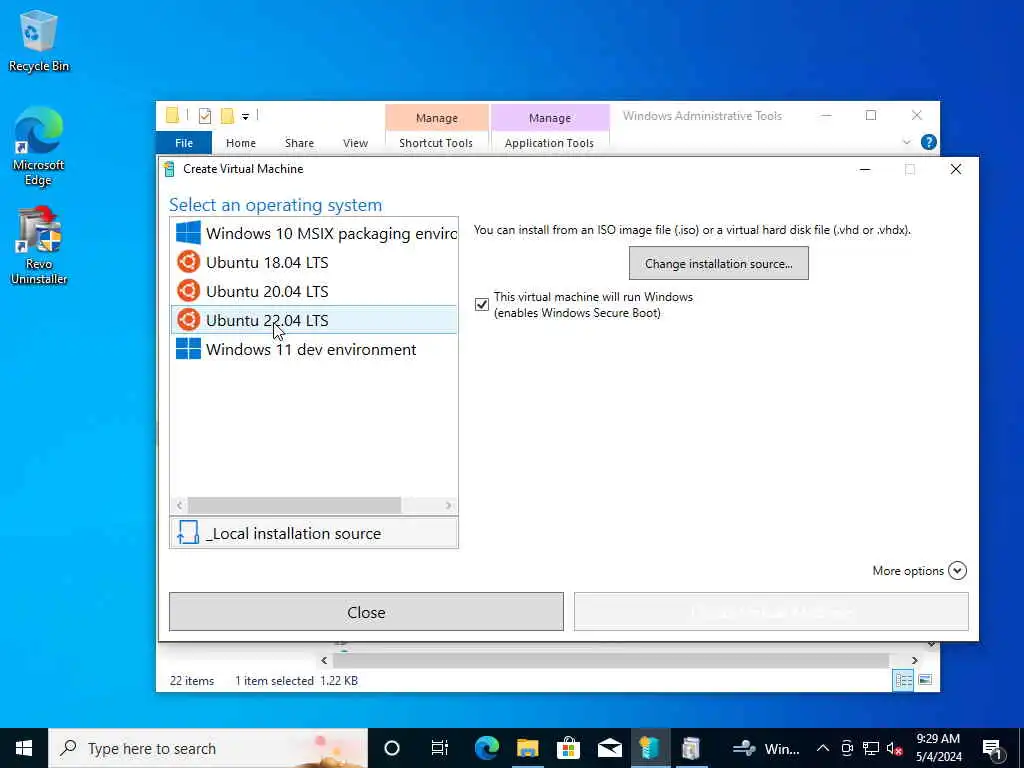Uncheck This virtual machine will run Windows
Image resolution: width=1024 pixels, height=768 pixels.
482,304
